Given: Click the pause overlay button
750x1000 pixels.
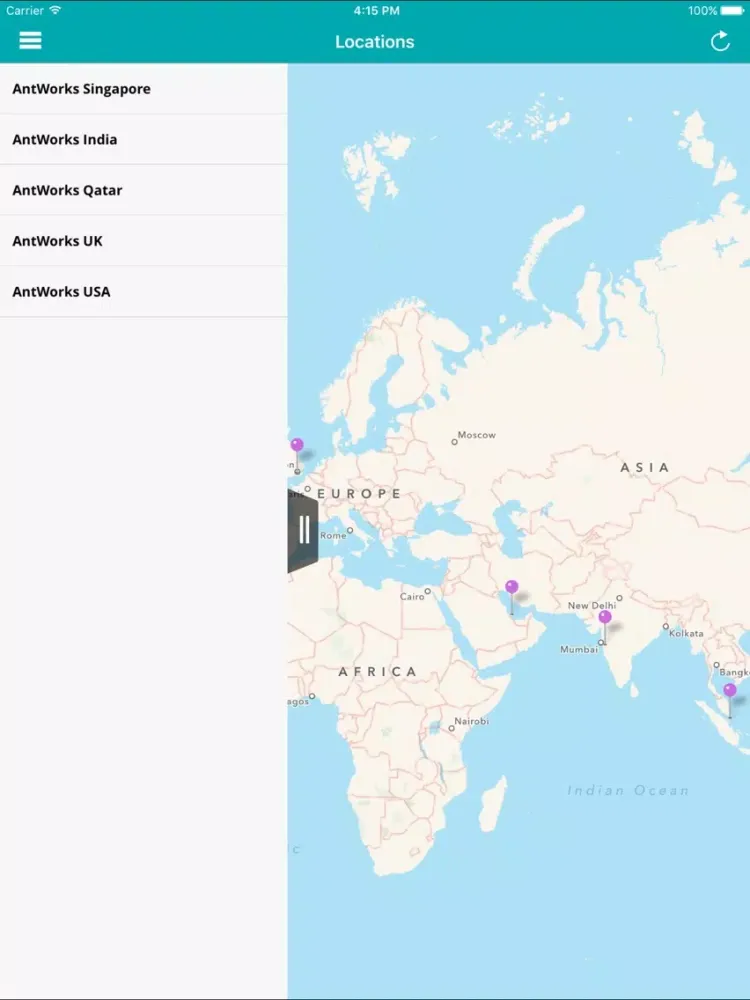Looking at the screenshot, I should (303, 531).
